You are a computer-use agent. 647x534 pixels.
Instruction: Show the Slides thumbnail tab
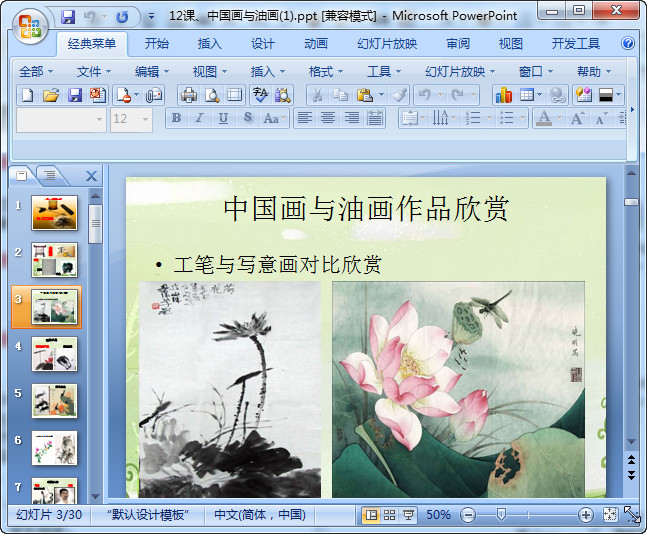(x=21, y=175)
